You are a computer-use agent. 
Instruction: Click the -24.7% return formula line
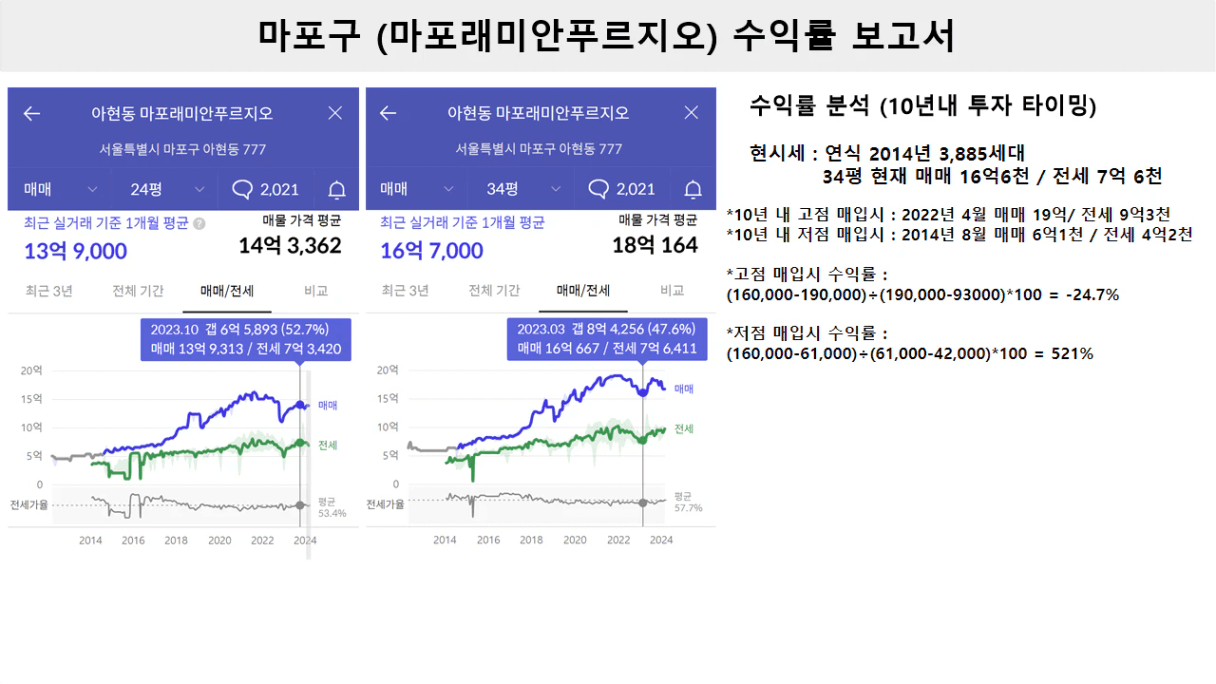pos(922,295)
